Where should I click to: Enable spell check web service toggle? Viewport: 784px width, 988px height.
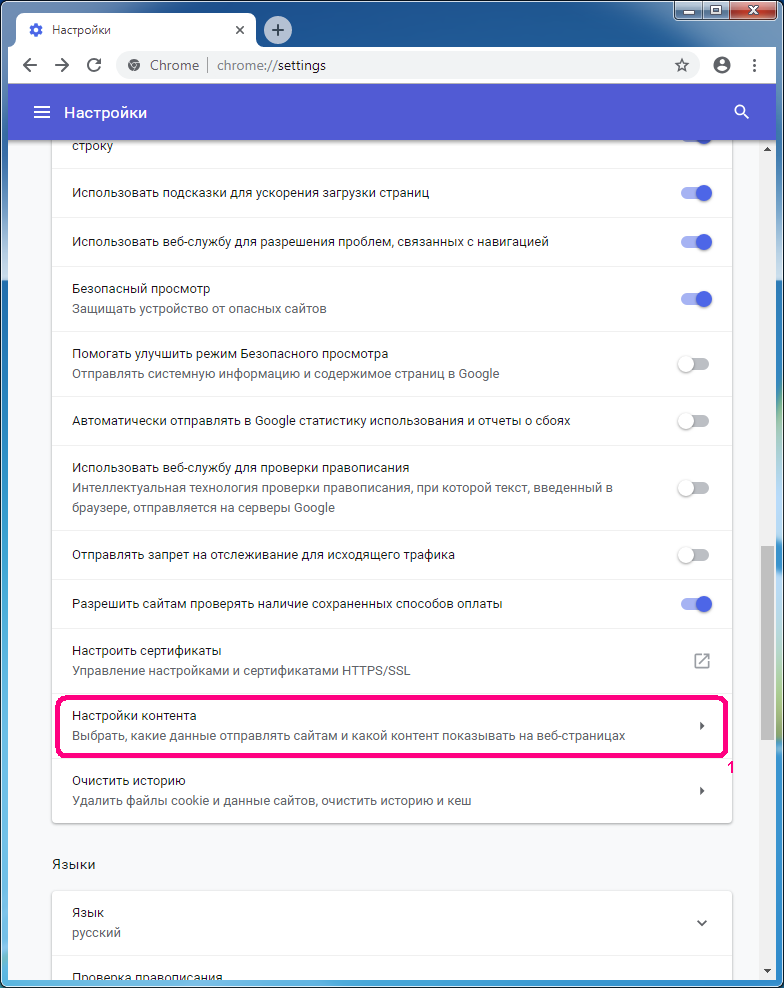tap(693, 488)
